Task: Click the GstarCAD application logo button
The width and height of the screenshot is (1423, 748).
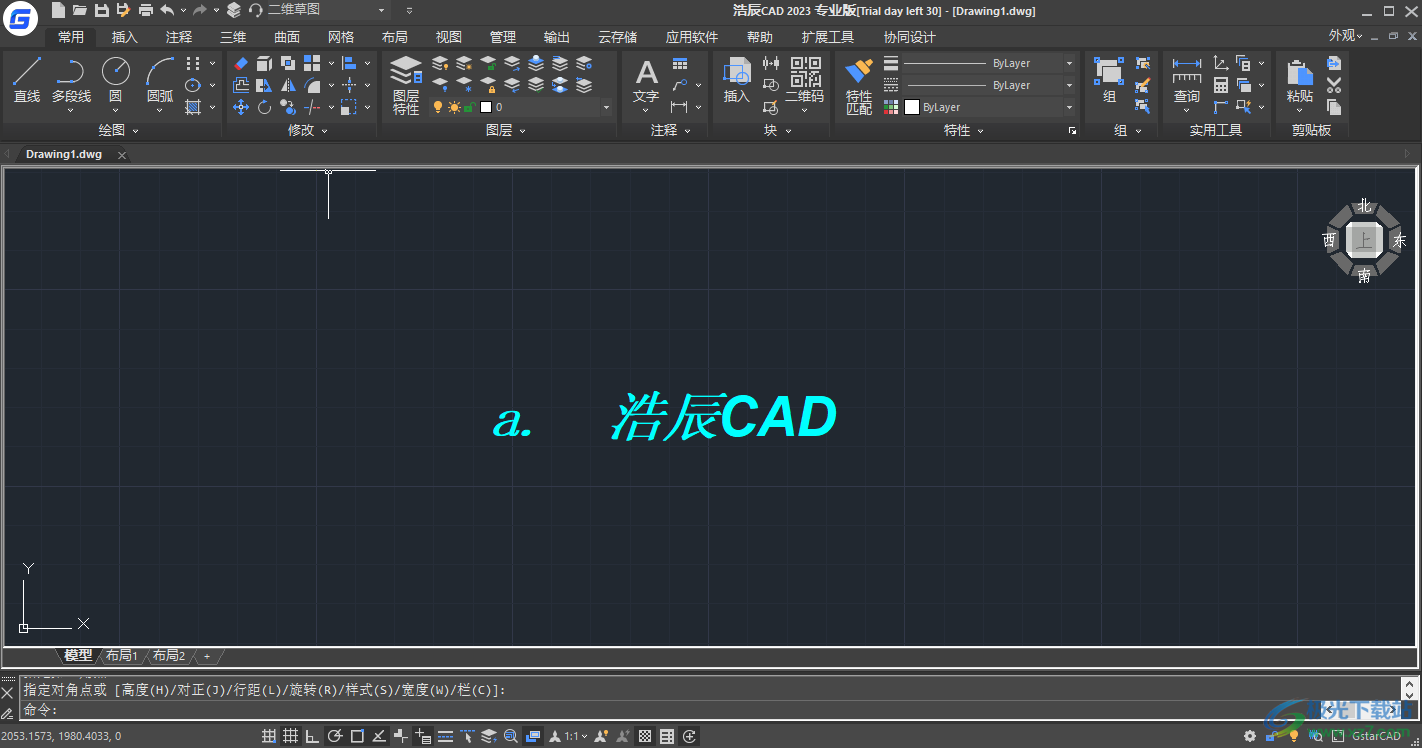Action: point(20,19)
